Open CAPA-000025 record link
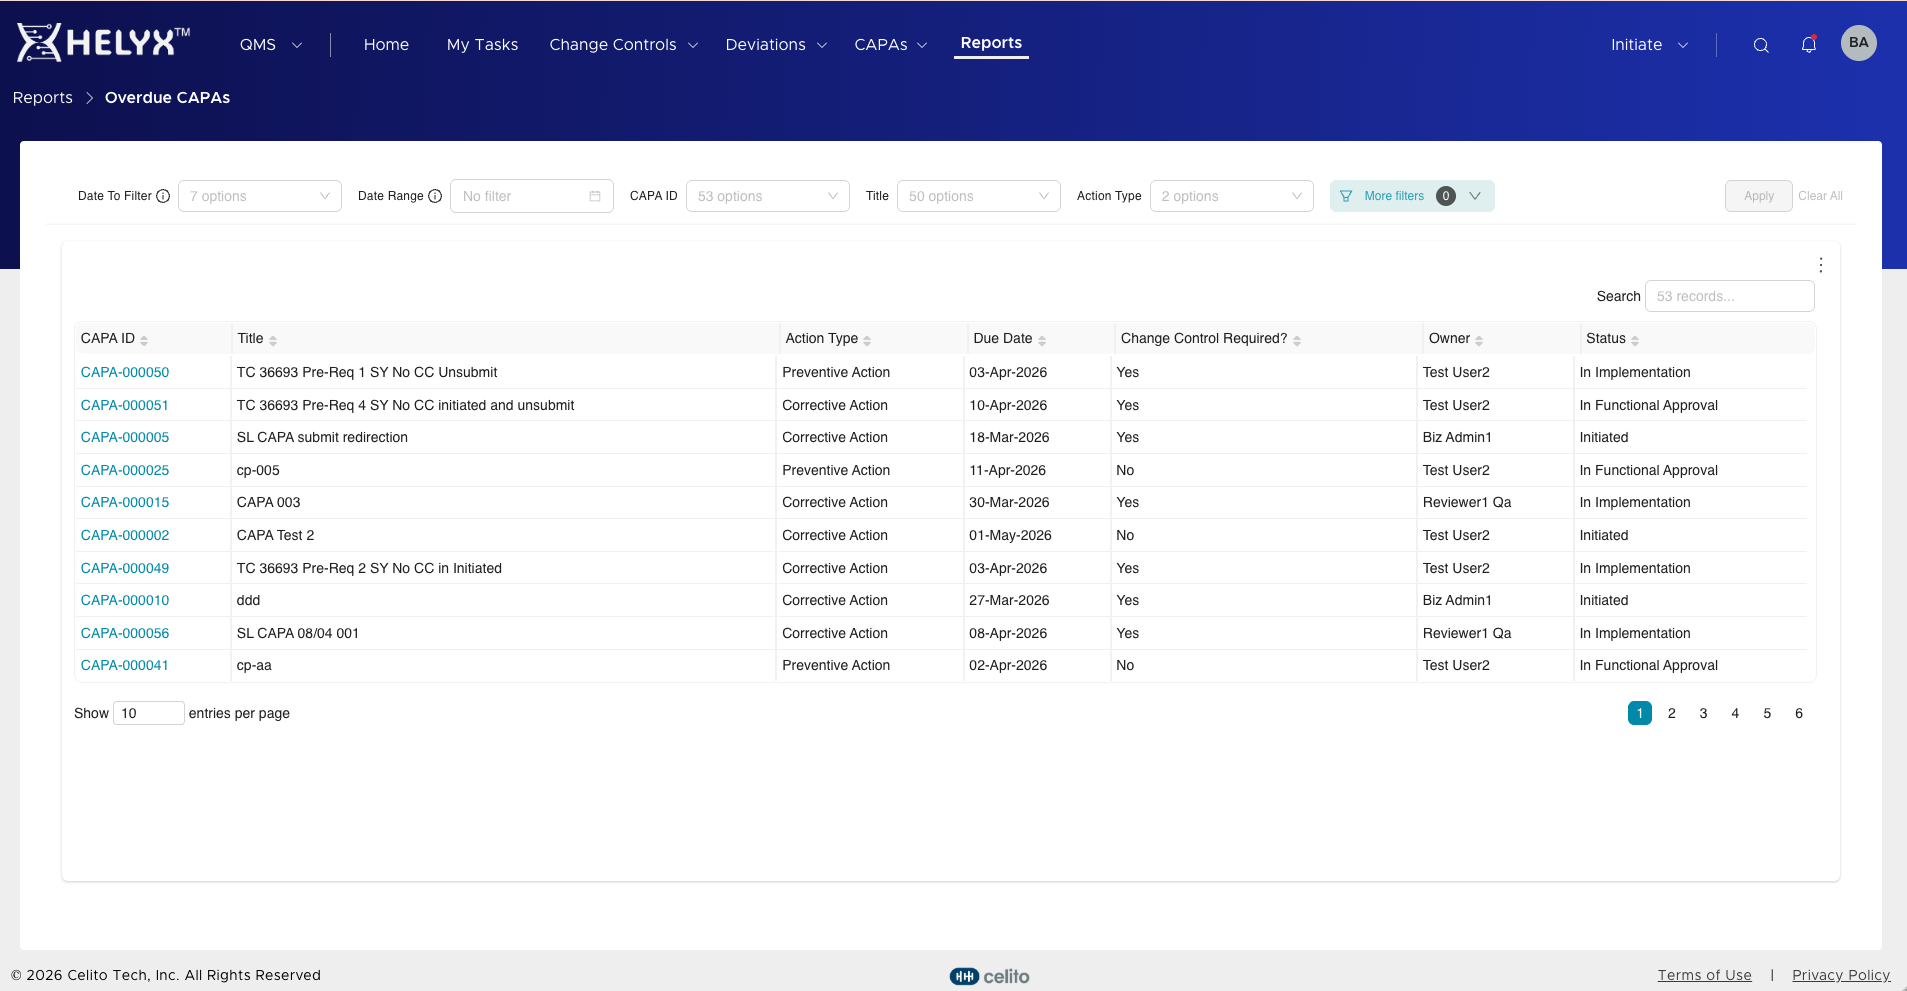 [125, 470]
